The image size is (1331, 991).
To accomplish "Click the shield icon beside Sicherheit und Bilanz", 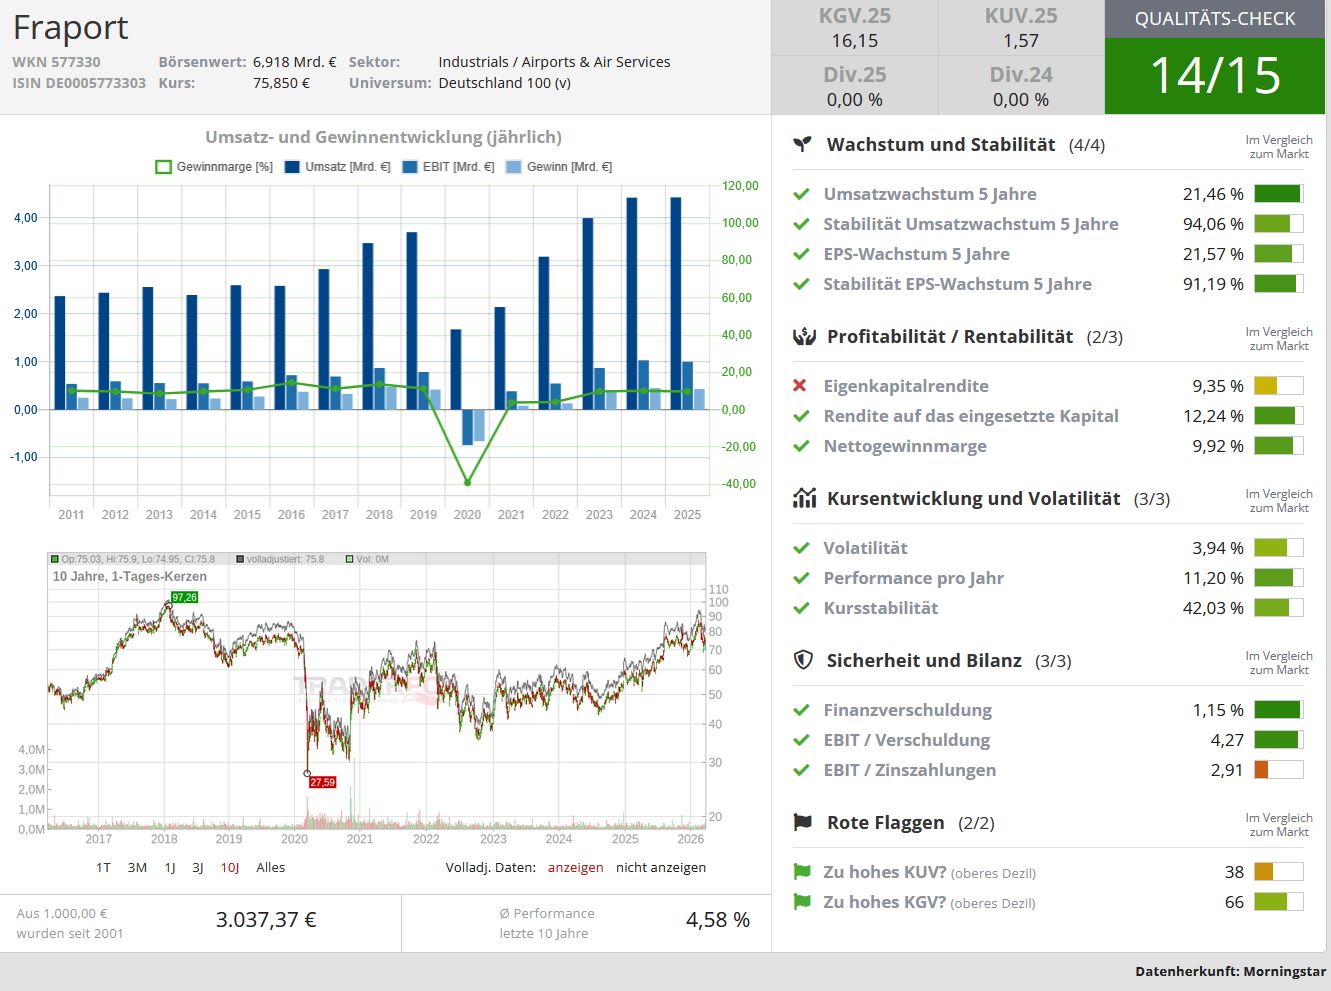I will click(x=802, y=660).
